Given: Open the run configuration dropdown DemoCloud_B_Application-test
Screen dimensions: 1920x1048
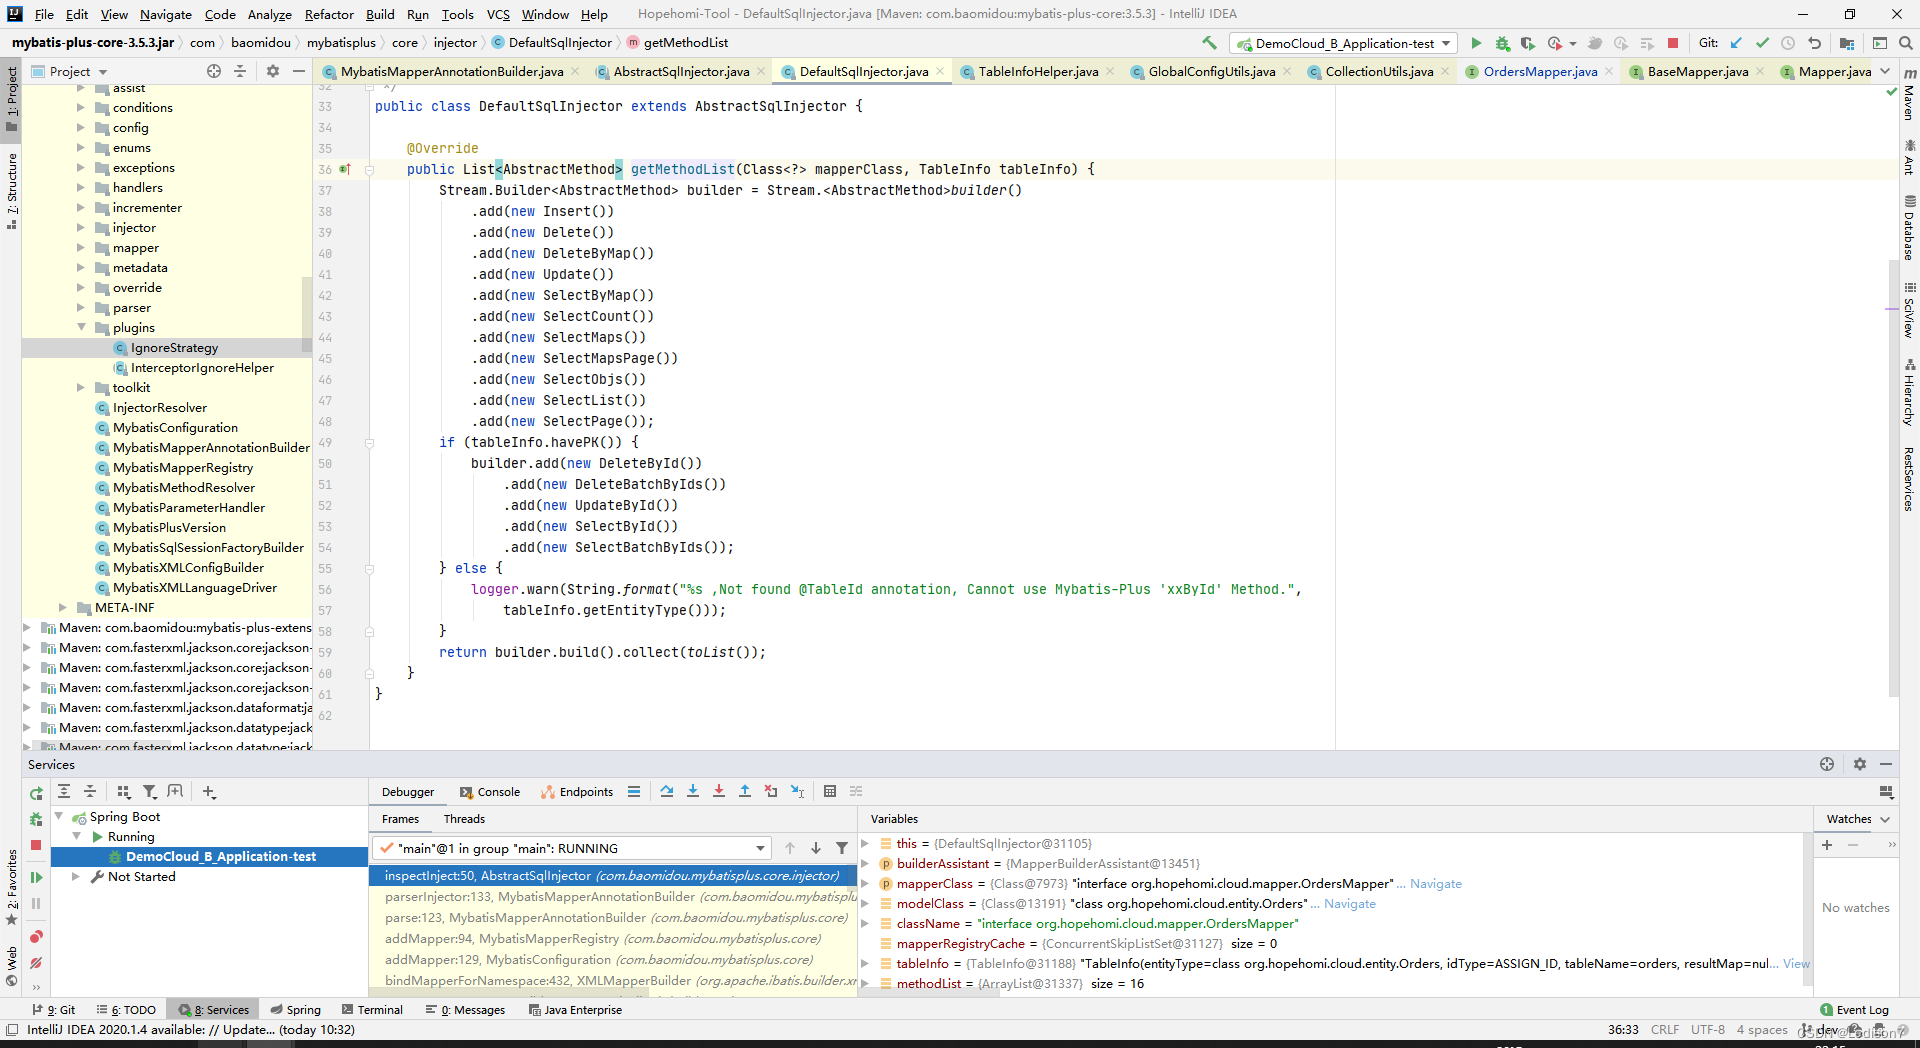Looking at the screenshot, I should click(x=1344, y=43).
